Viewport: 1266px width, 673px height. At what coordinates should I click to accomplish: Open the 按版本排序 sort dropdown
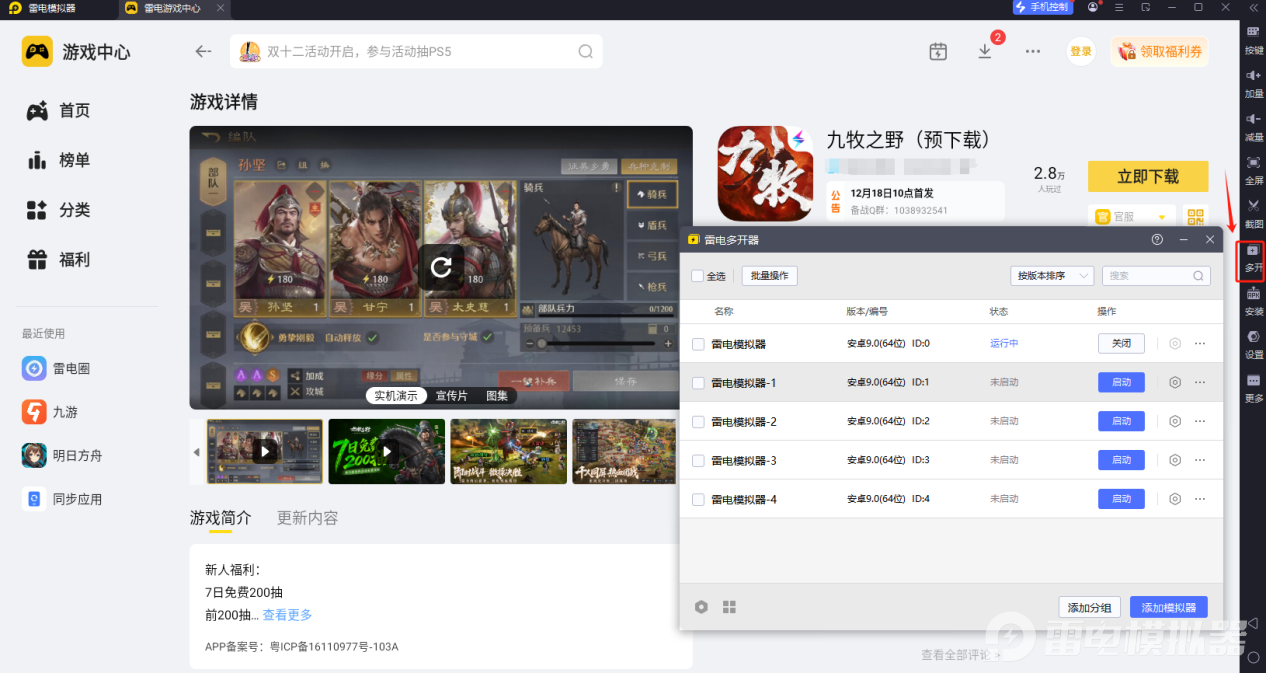1051,276
